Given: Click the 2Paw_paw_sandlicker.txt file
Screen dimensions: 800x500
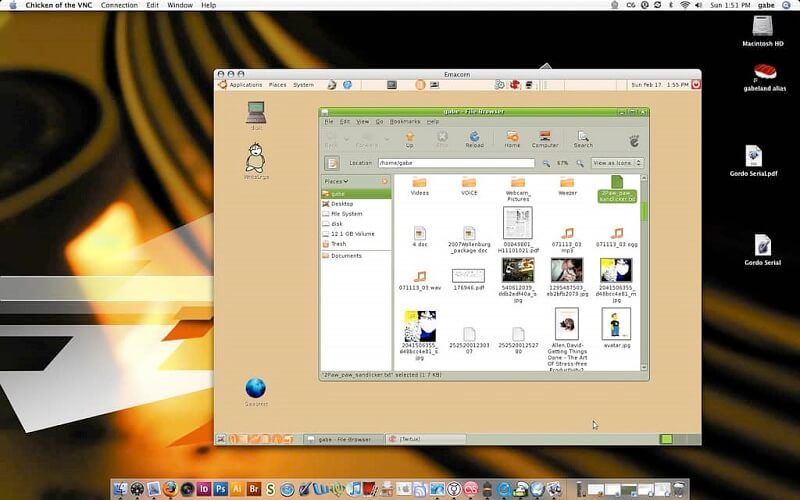Looking at the screenshot, I should (617, 189).
